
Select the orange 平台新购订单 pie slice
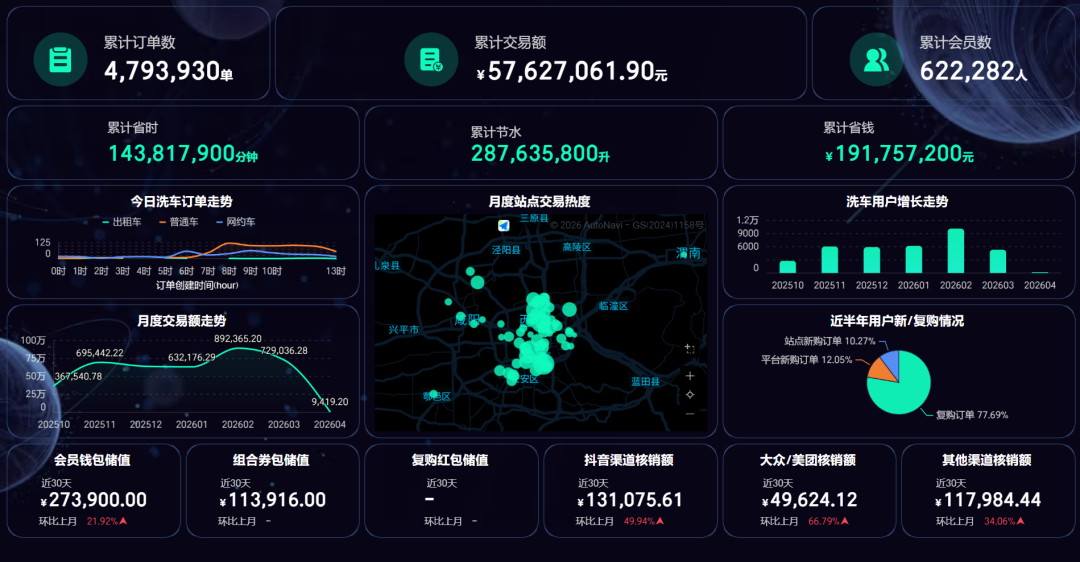coord(882,370)
